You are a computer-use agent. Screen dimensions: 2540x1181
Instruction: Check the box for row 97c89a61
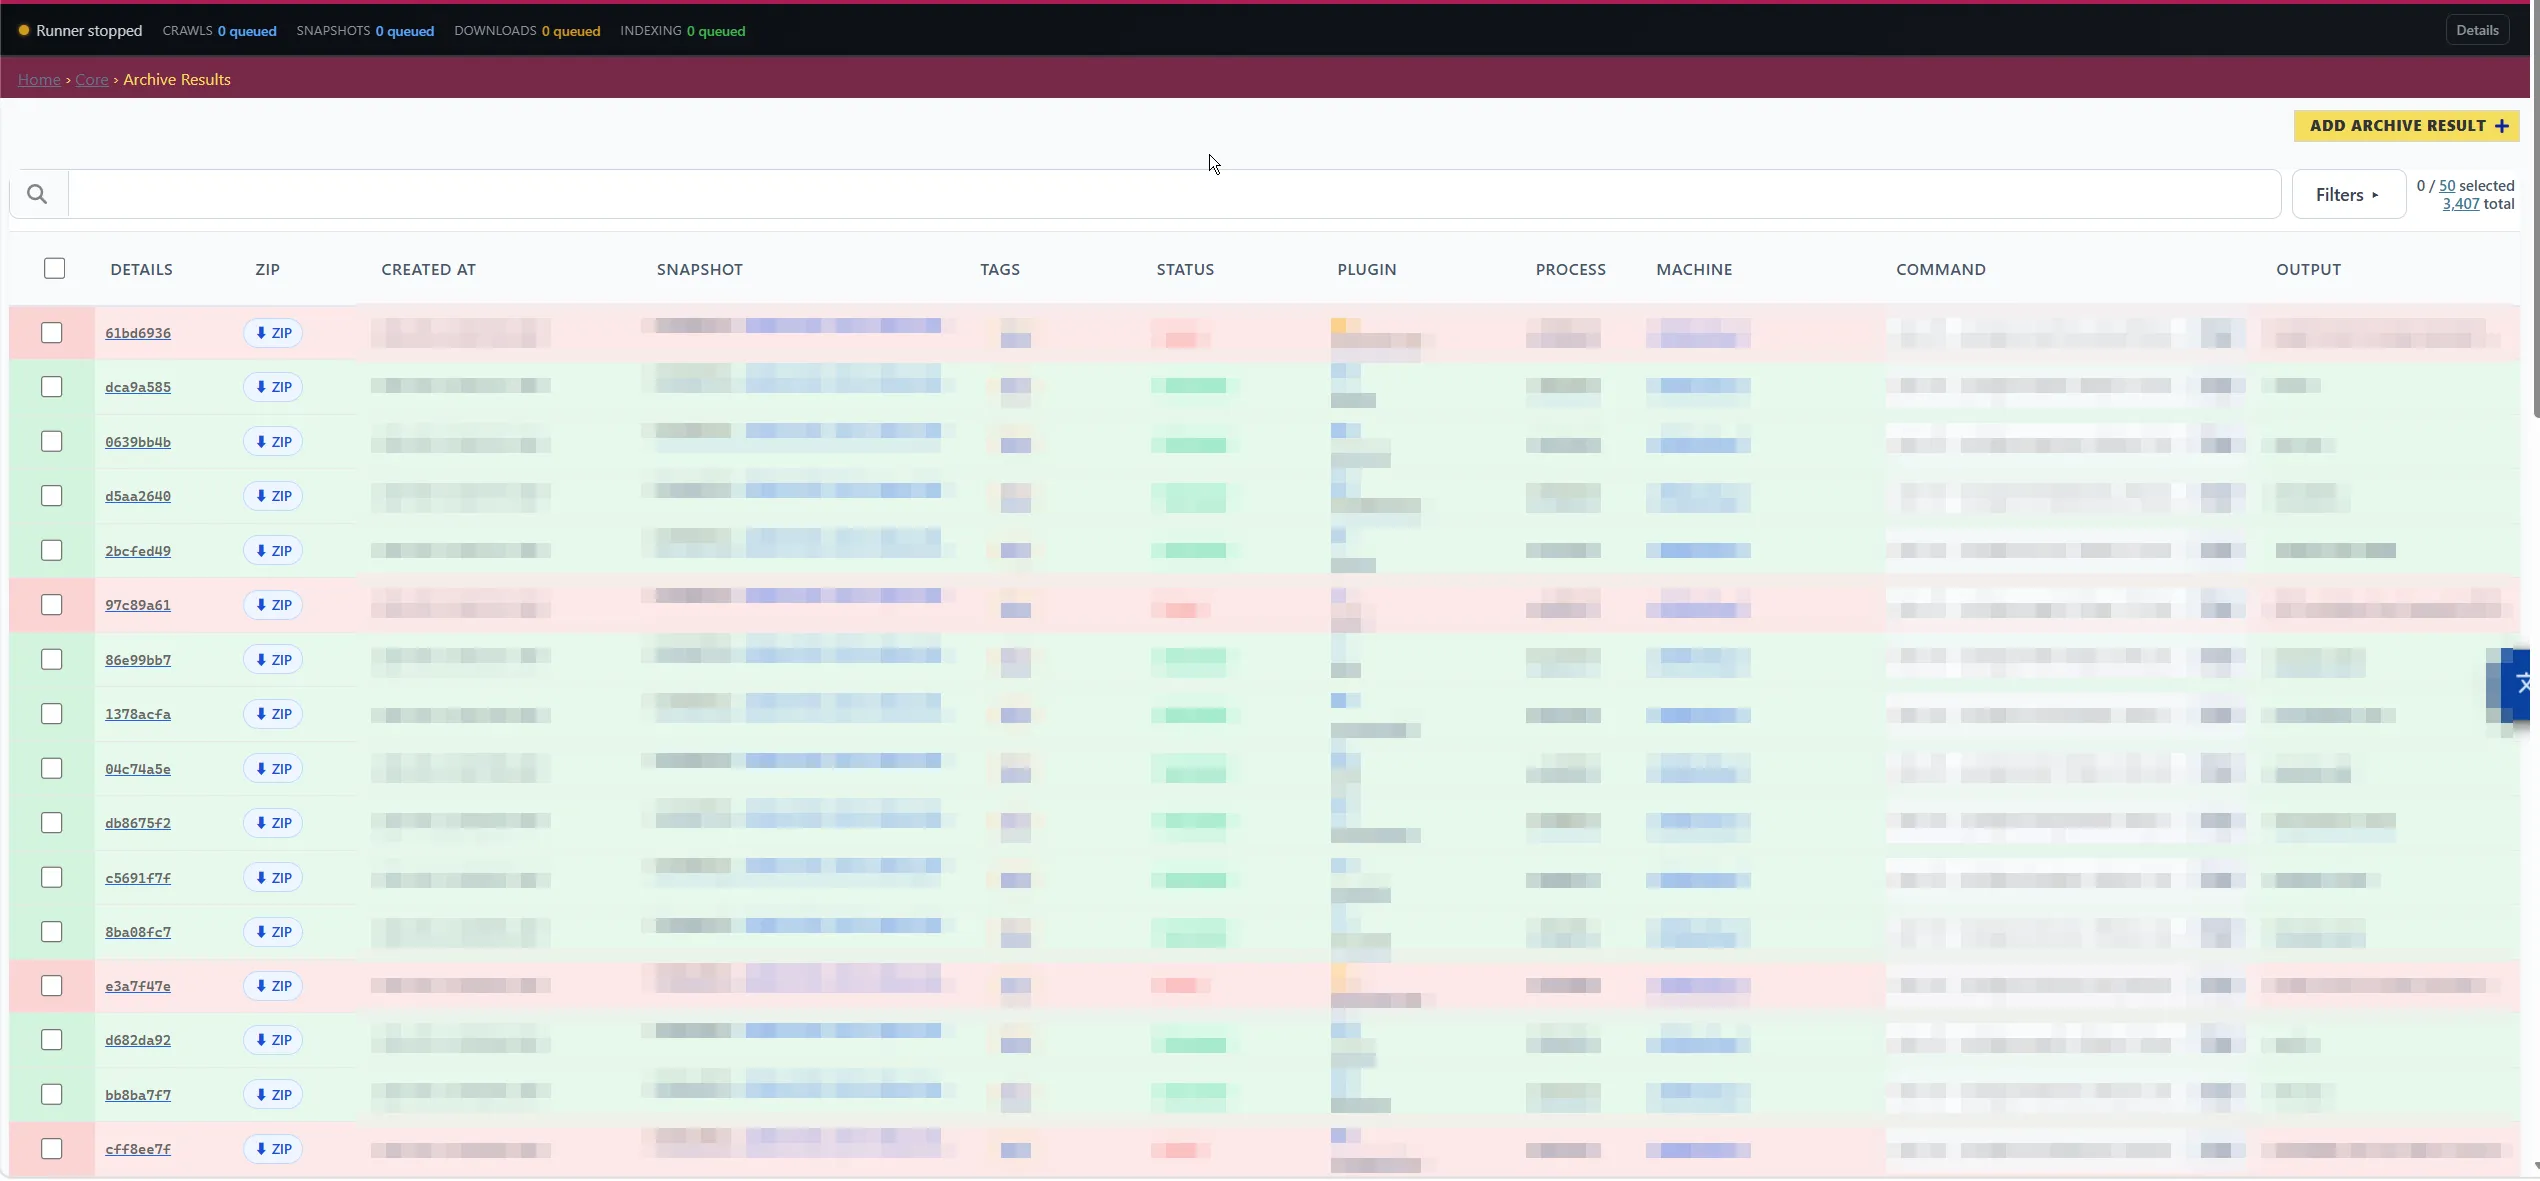[x=52, y=605]
